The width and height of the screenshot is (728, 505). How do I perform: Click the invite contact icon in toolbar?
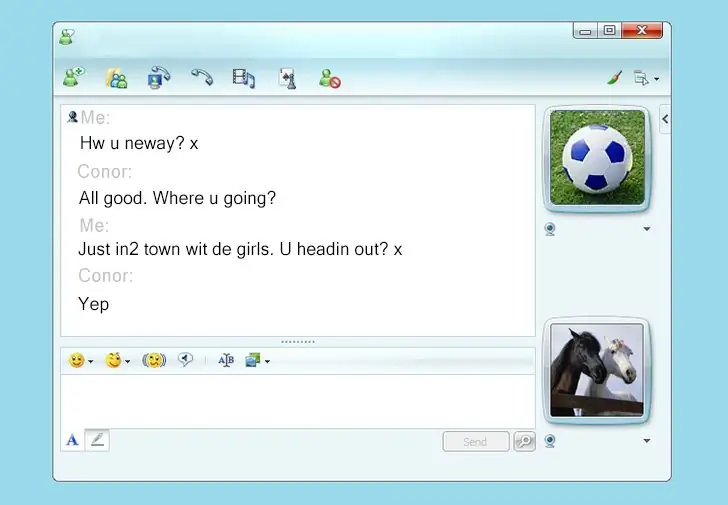tap(74, 77)
